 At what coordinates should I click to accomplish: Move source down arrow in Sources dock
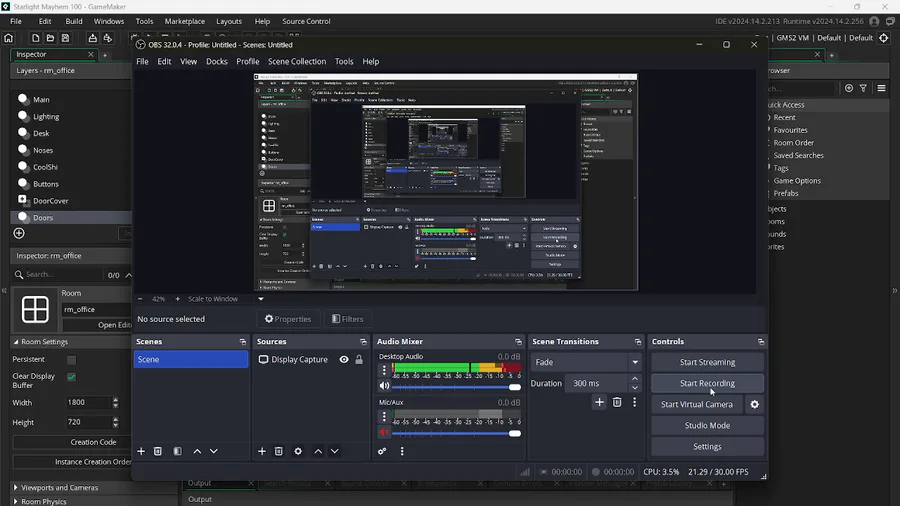335,451
